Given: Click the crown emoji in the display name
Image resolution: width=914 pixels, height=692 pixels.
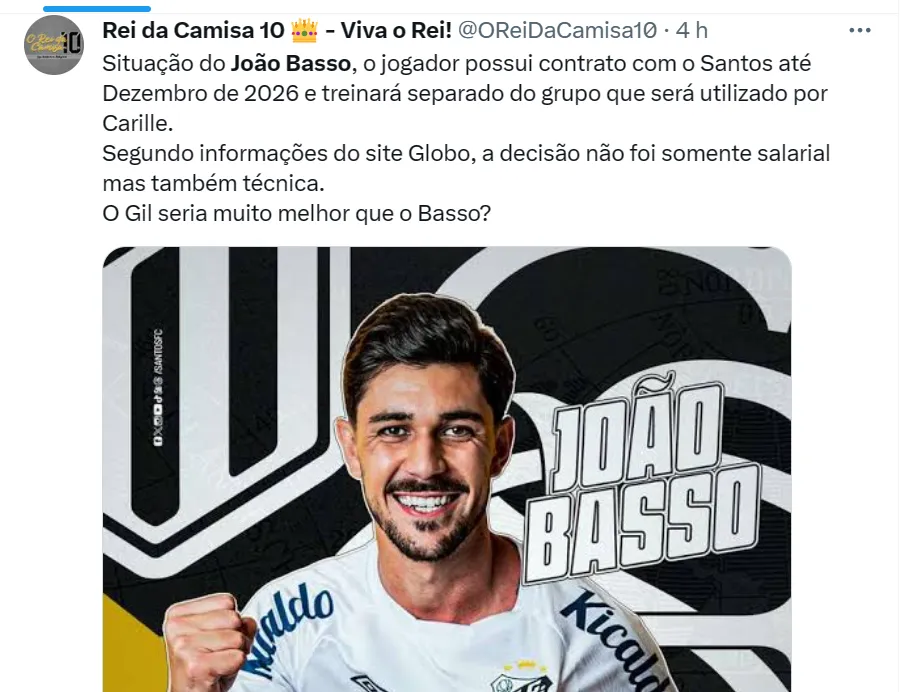Looking at the screenshot, I should coord(304,30).
